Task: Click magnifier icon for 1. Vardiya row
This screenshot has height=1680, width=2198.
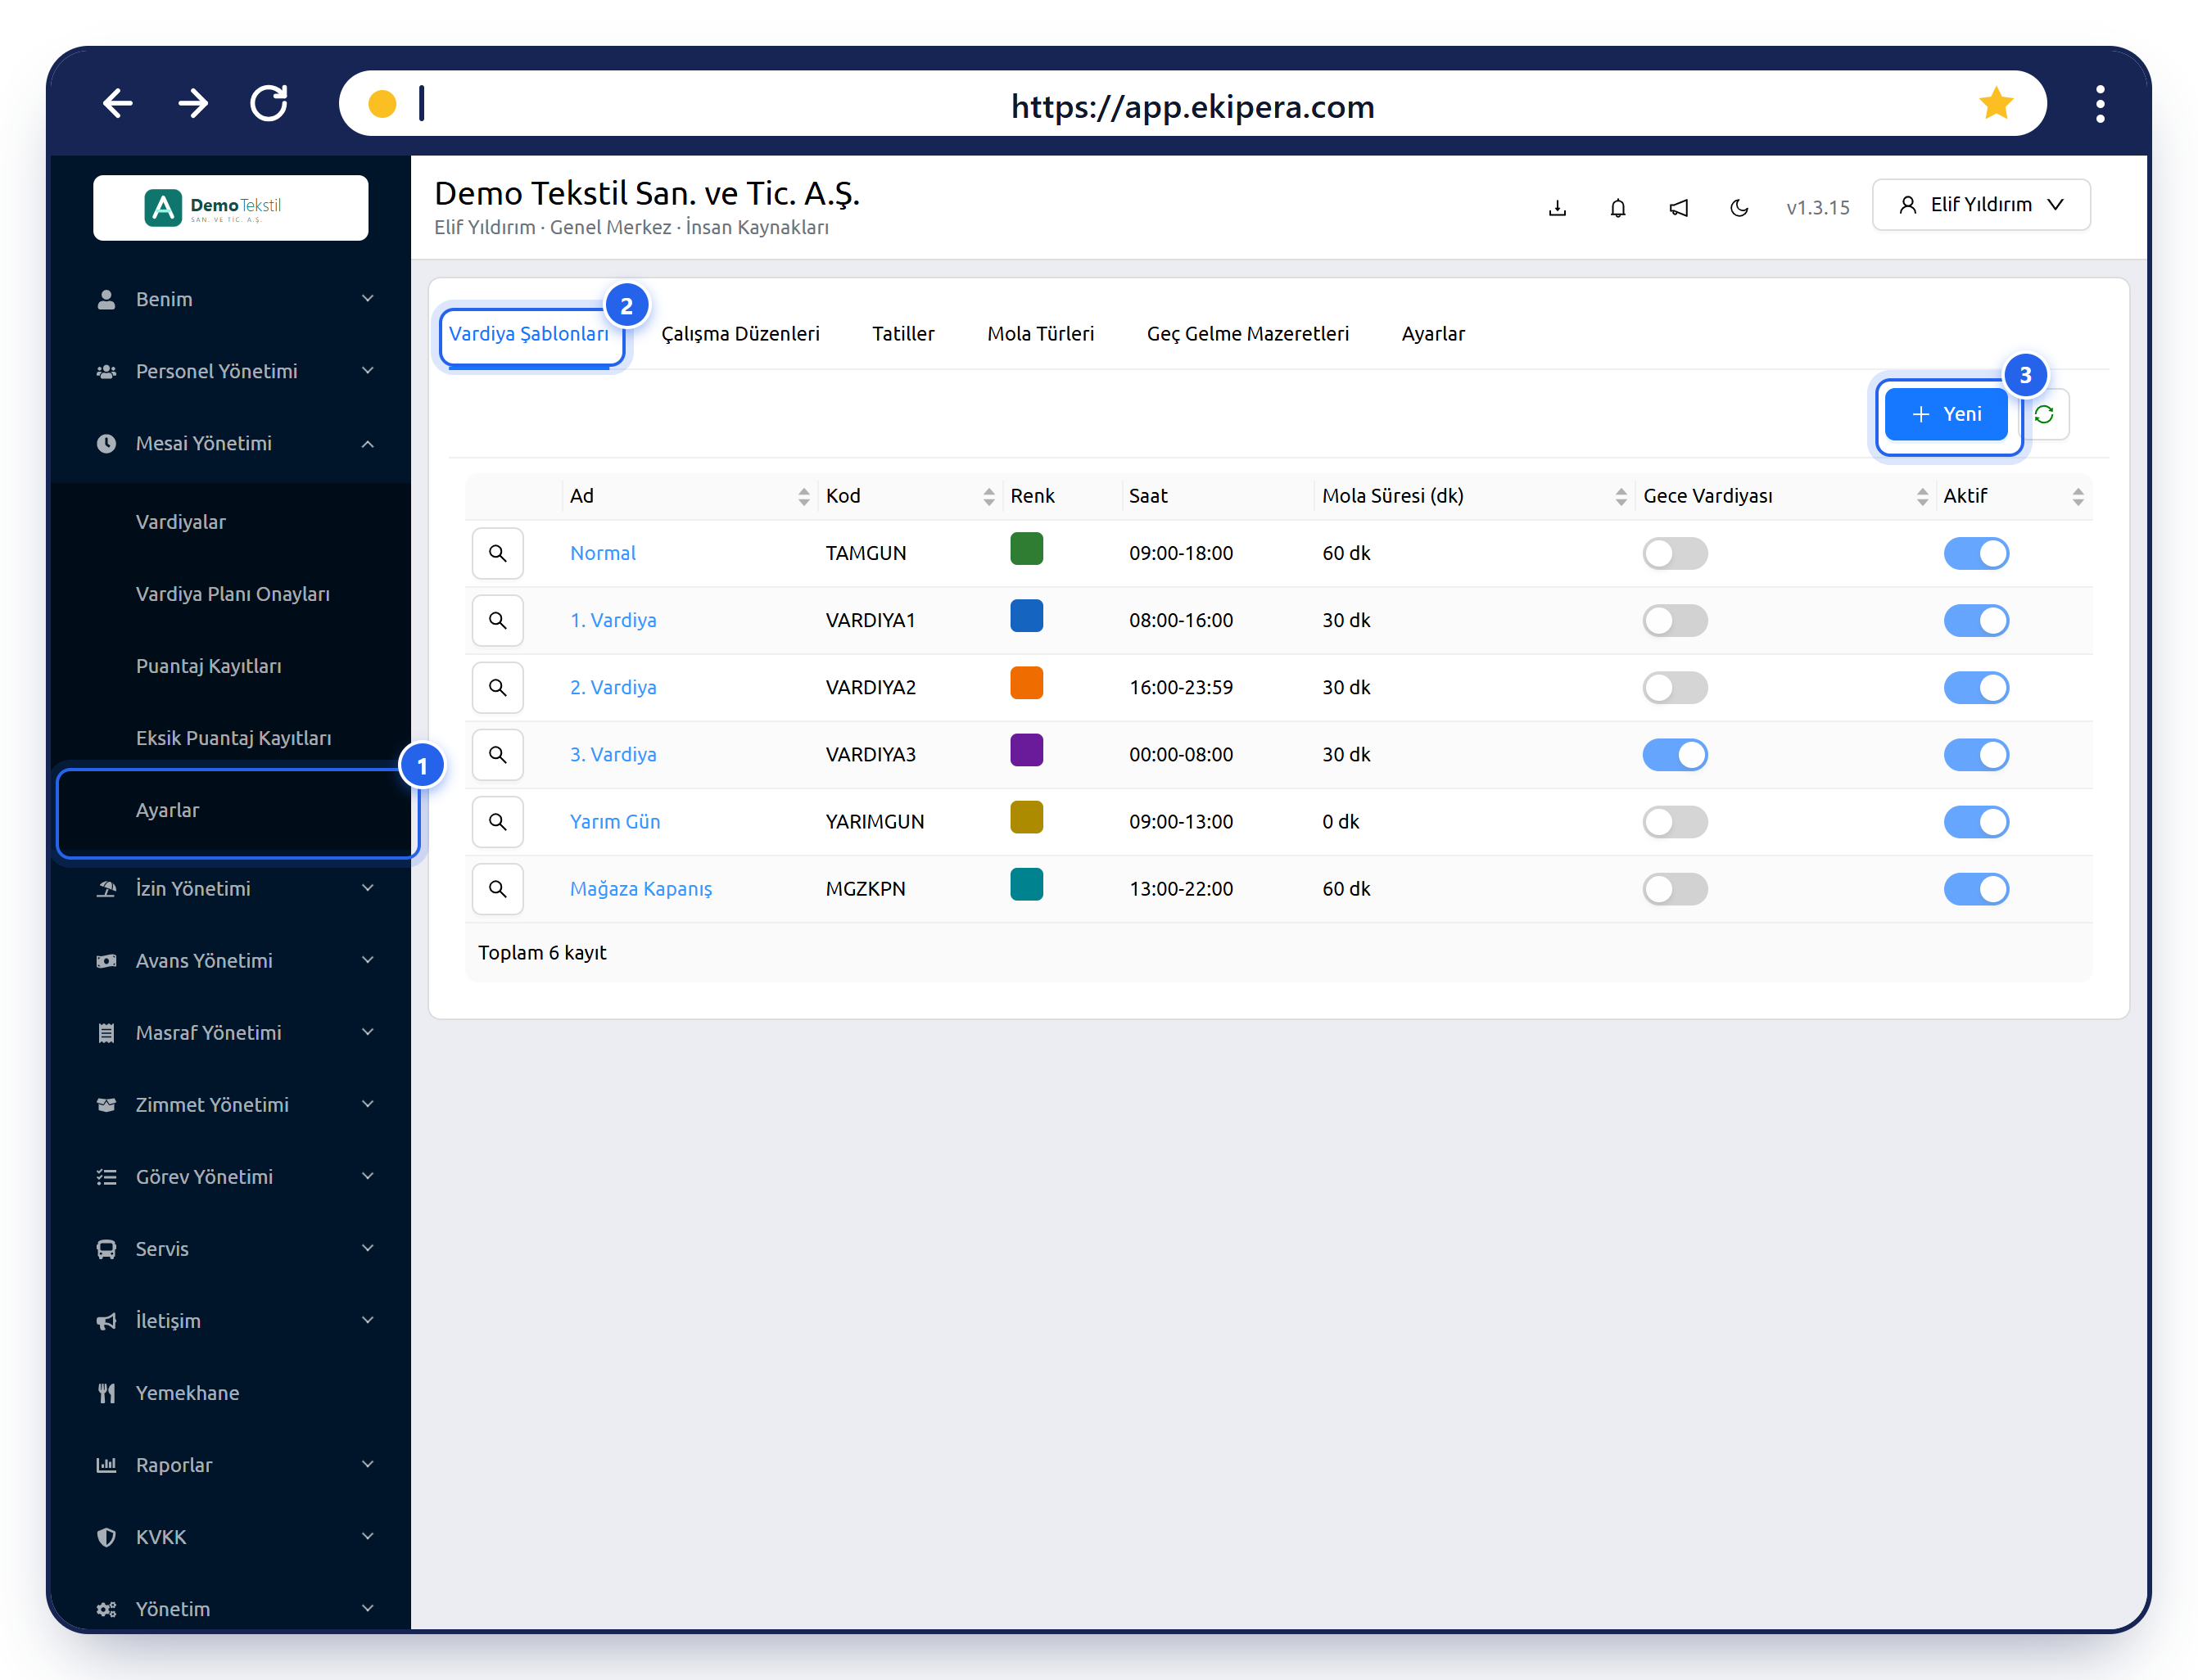Action: (x=497, y=620)
